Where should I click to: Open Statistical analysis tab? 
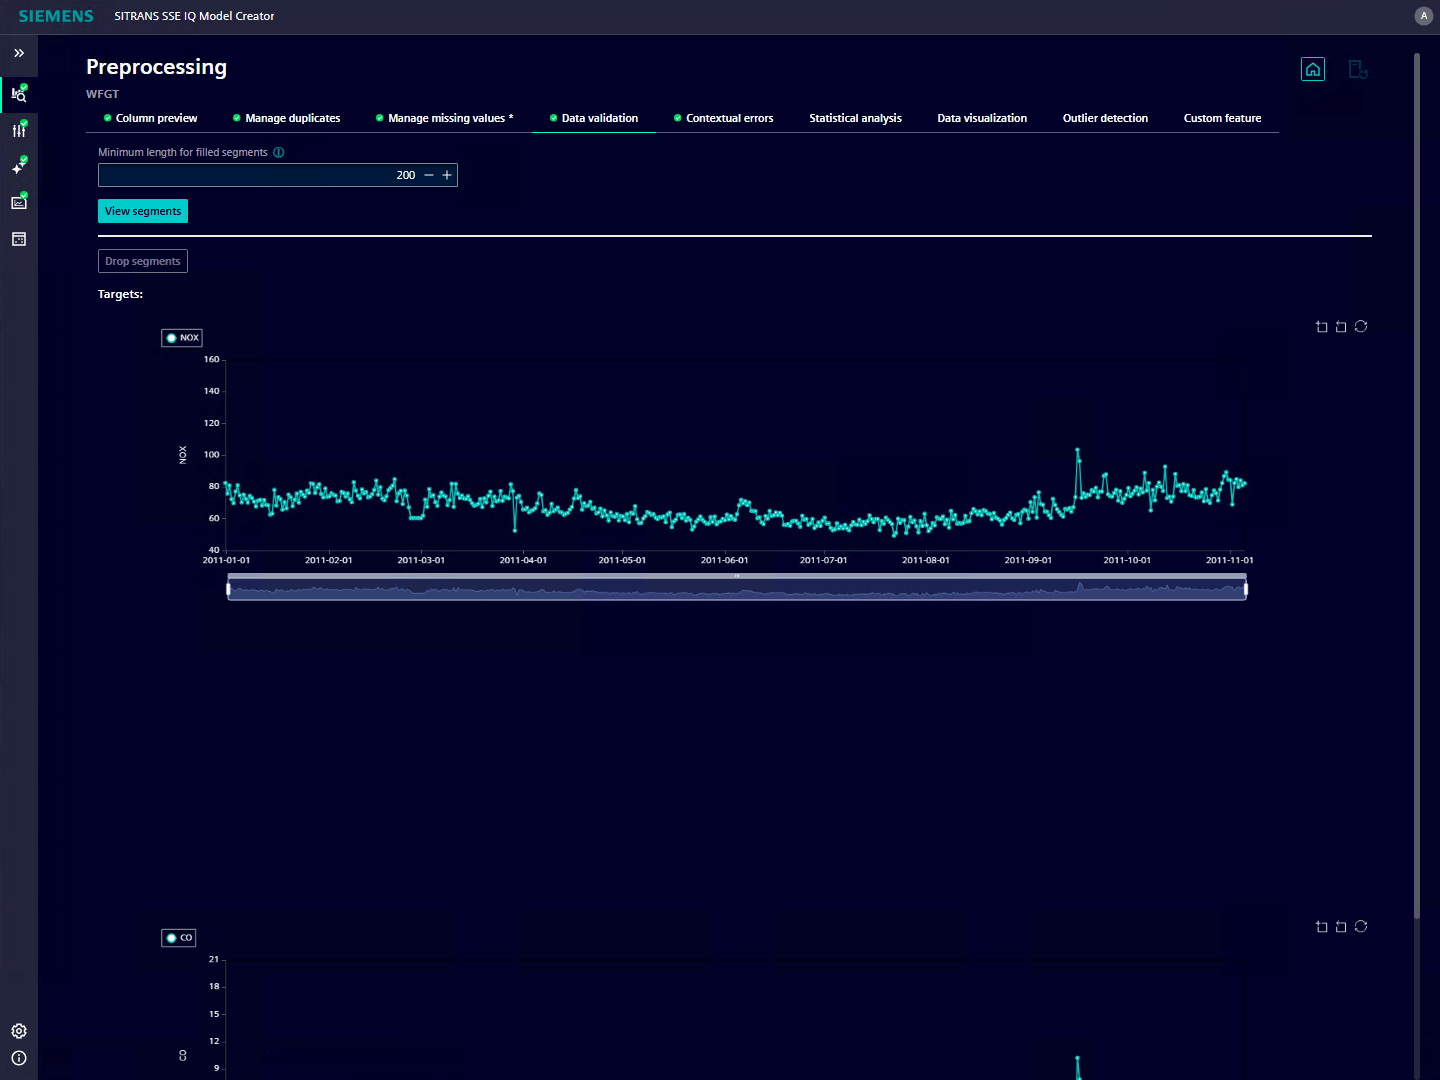[855, 118]
